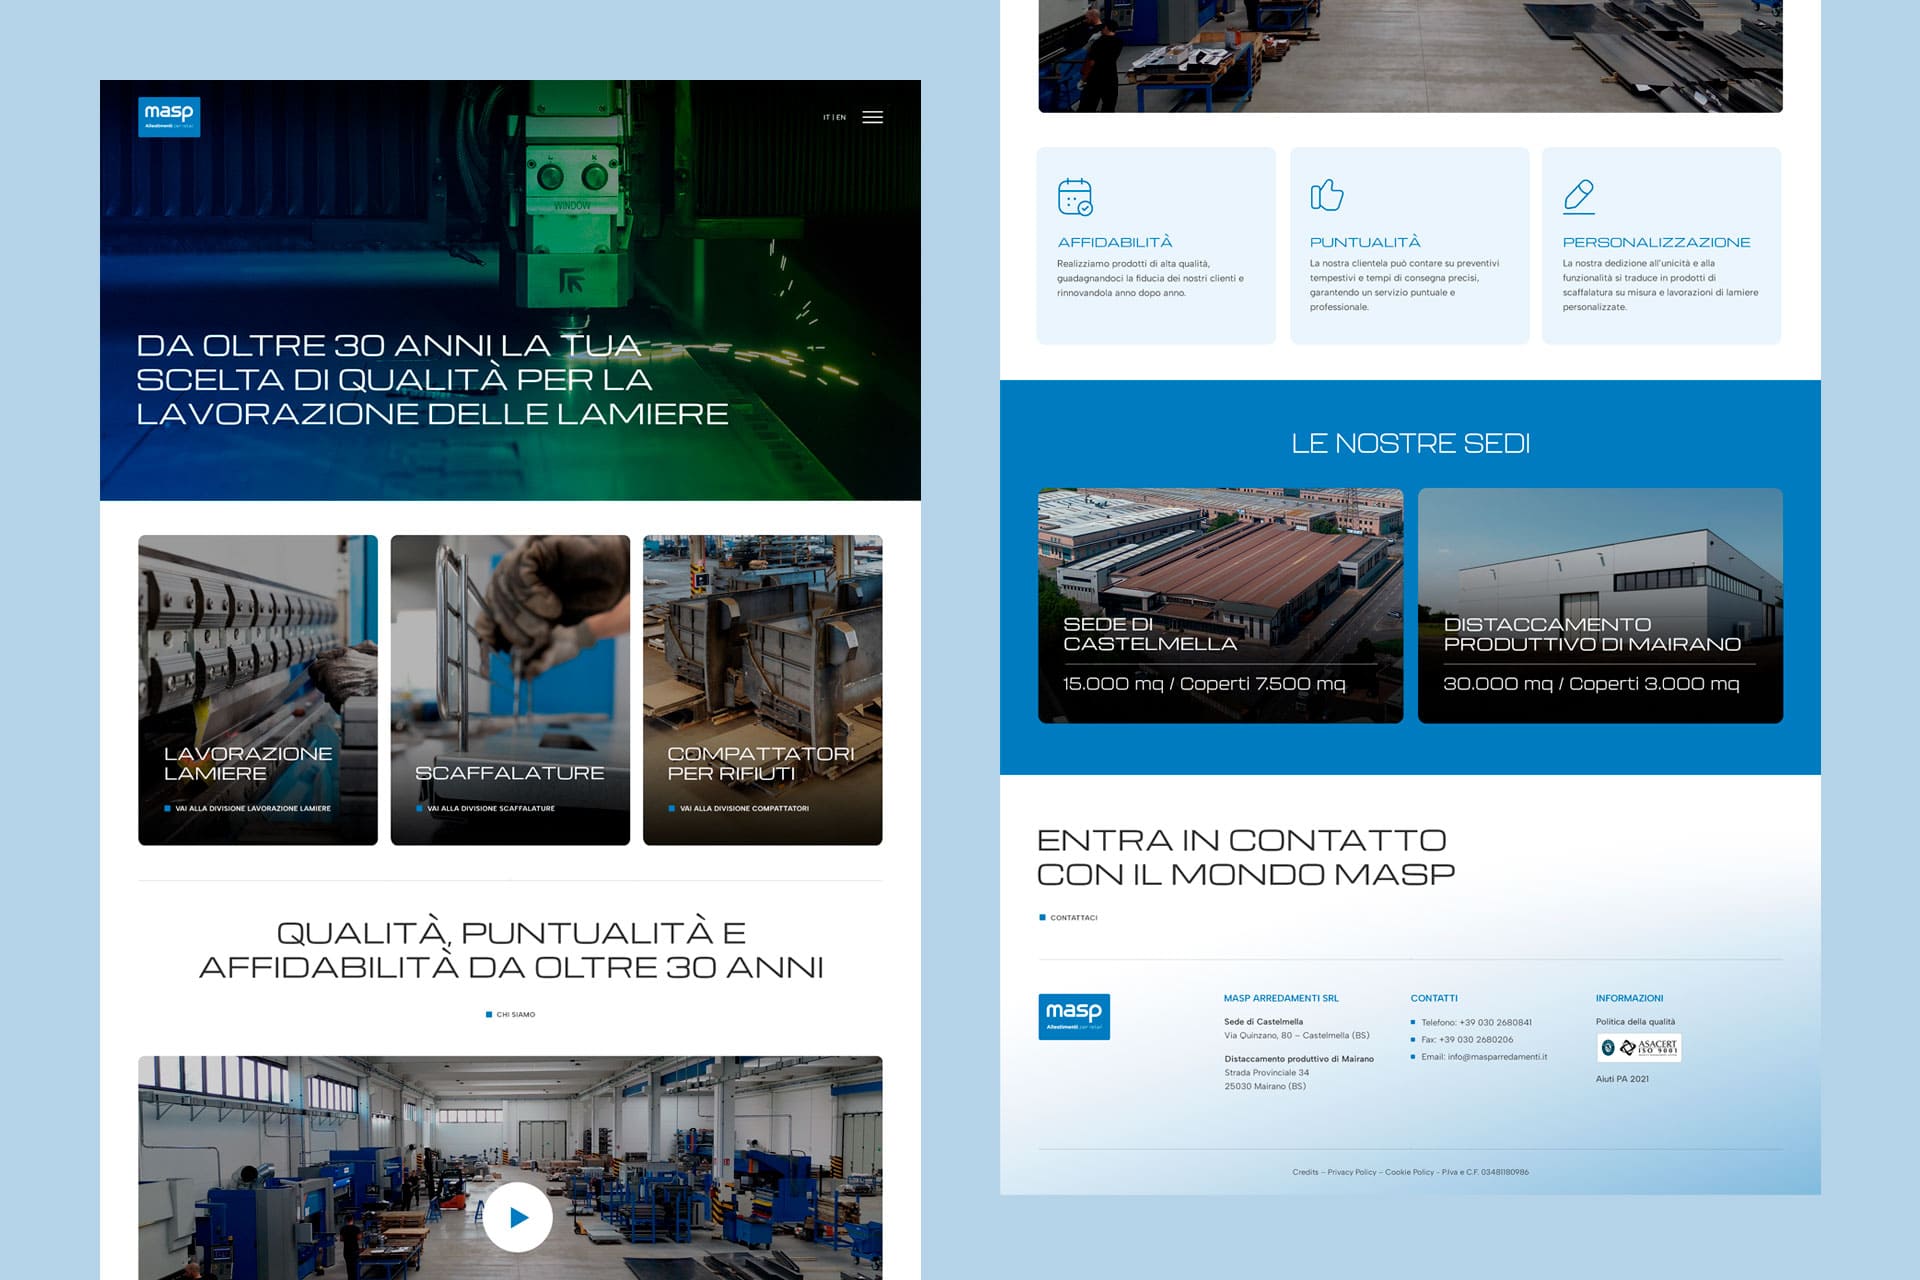Open the Credits link in footer
The height and width of the screenshot is (1280, 1920).
click(x=1305, y=1172)
